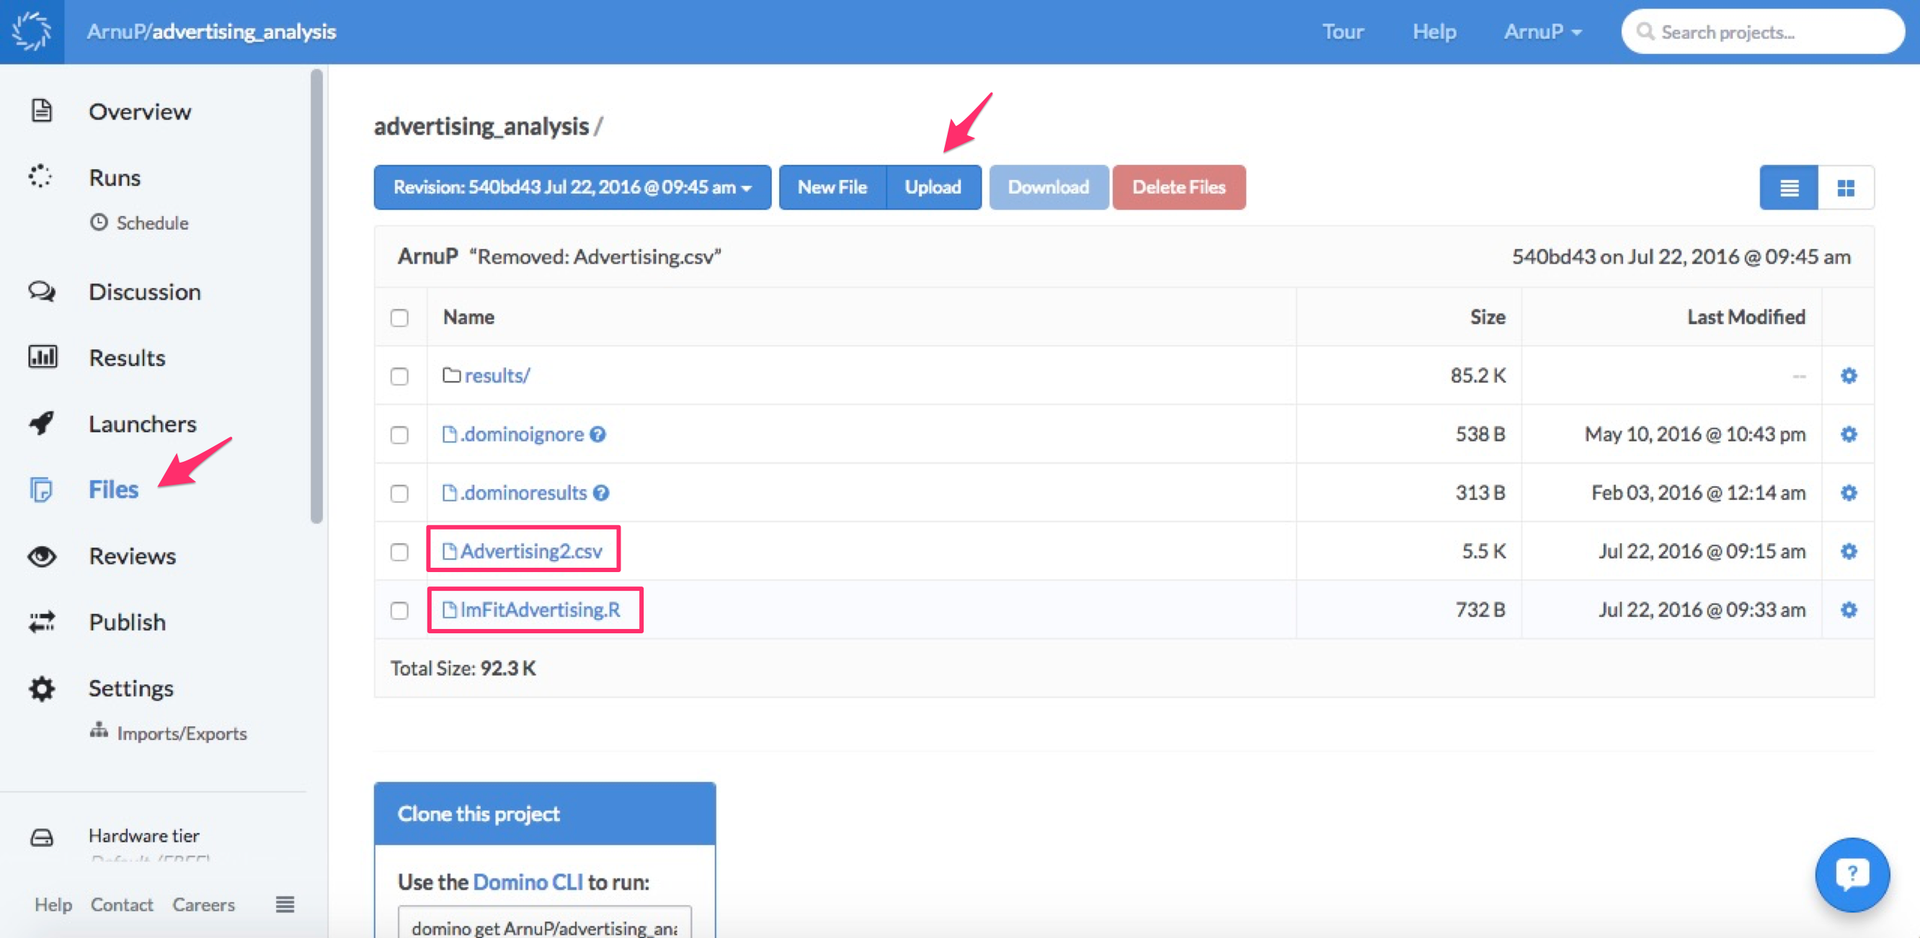
Task: Click the footer Help link in sidebar
Action: click(53, 904)
